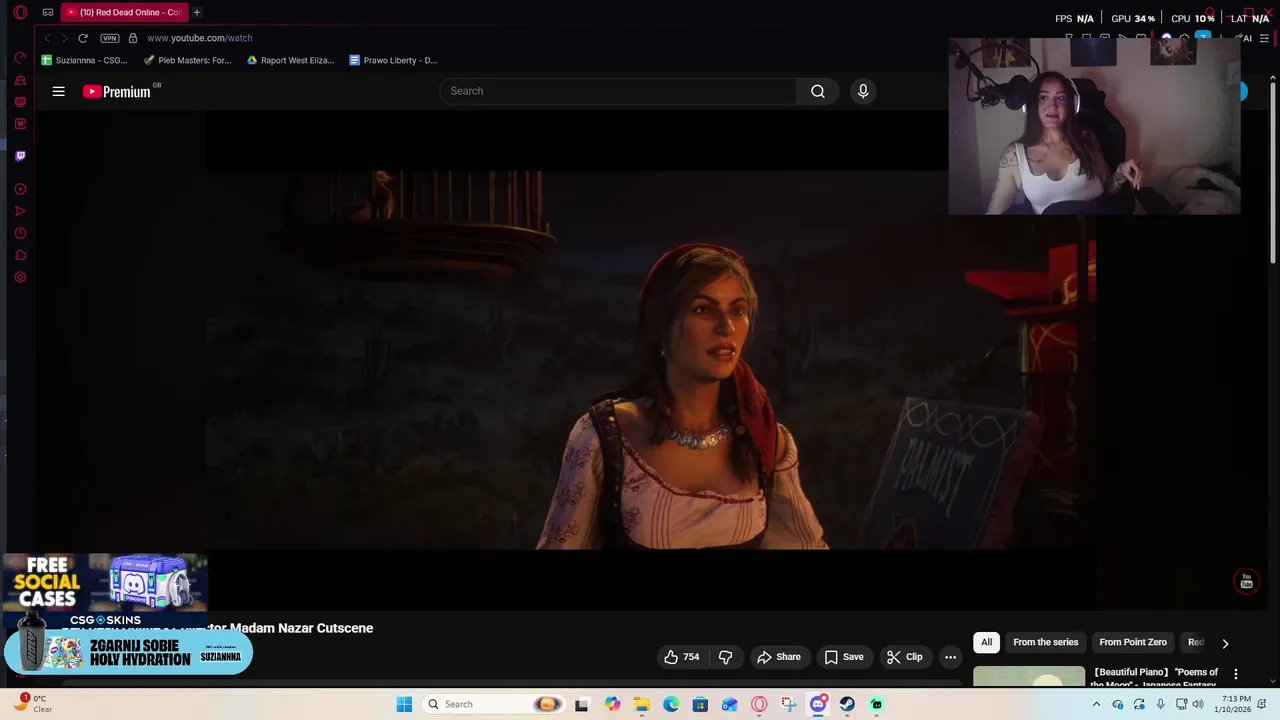Screen dimensions: 1280x720
Task: Open Discord from the taskbar
Action: pos(818,704)
